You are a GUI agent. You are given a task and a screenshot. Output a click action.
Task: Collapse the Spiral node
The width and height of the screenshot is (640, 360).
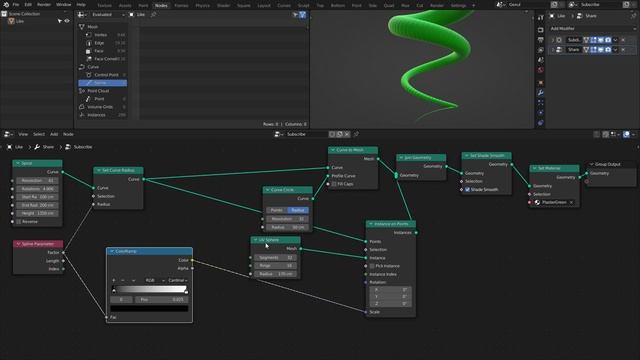click(18, 163)
